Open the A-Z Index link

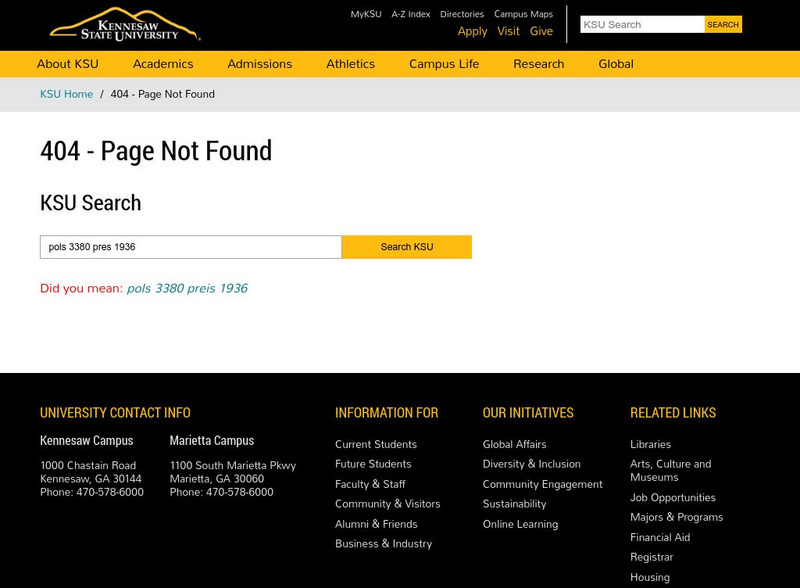pos(411,14)
